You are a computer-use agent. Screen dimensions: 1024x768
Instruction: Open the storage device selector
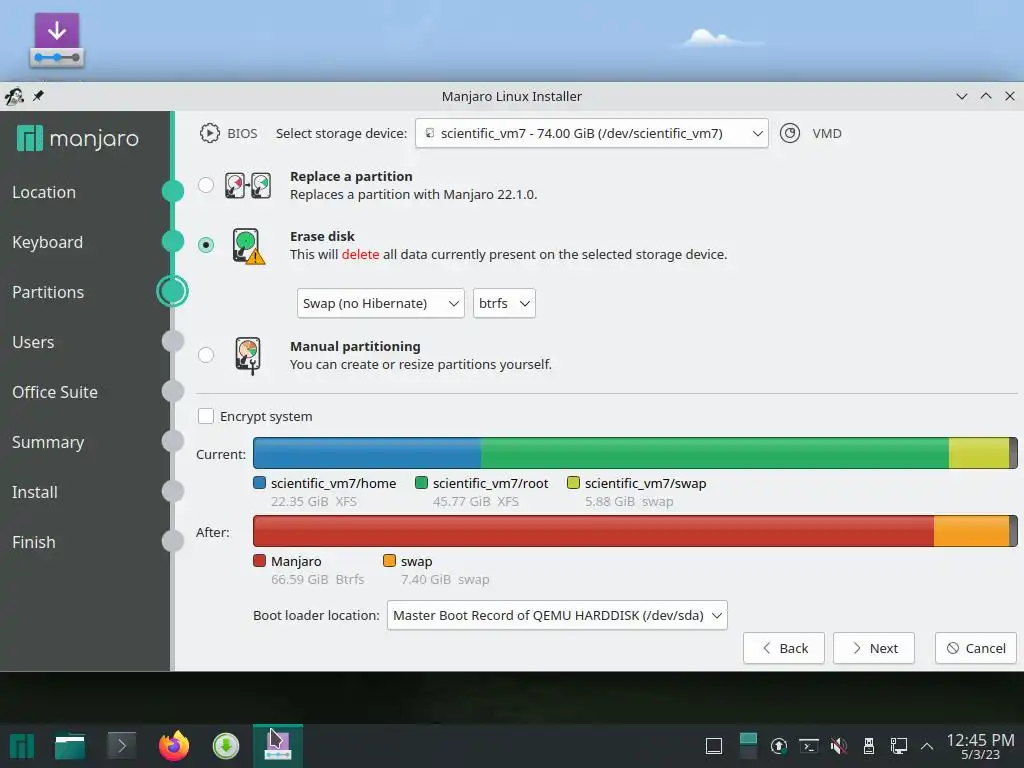[591, 133]
